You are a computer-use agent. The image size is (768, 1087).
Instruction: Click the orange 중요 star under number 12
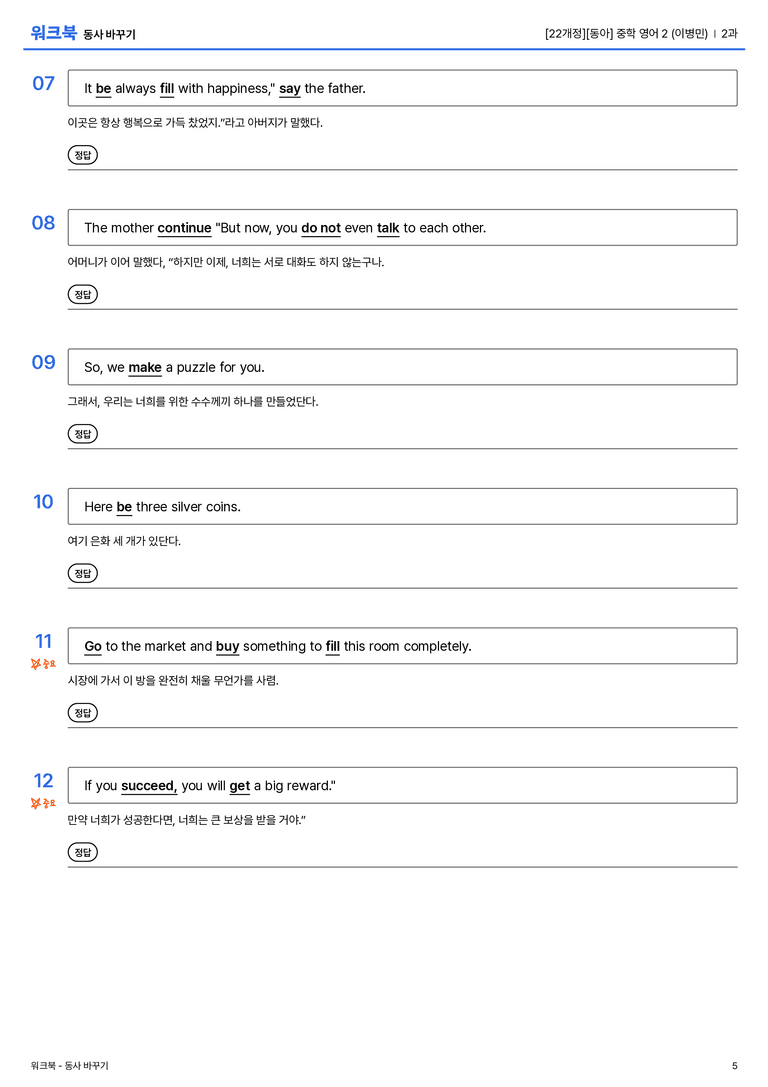tap(43, 803)
